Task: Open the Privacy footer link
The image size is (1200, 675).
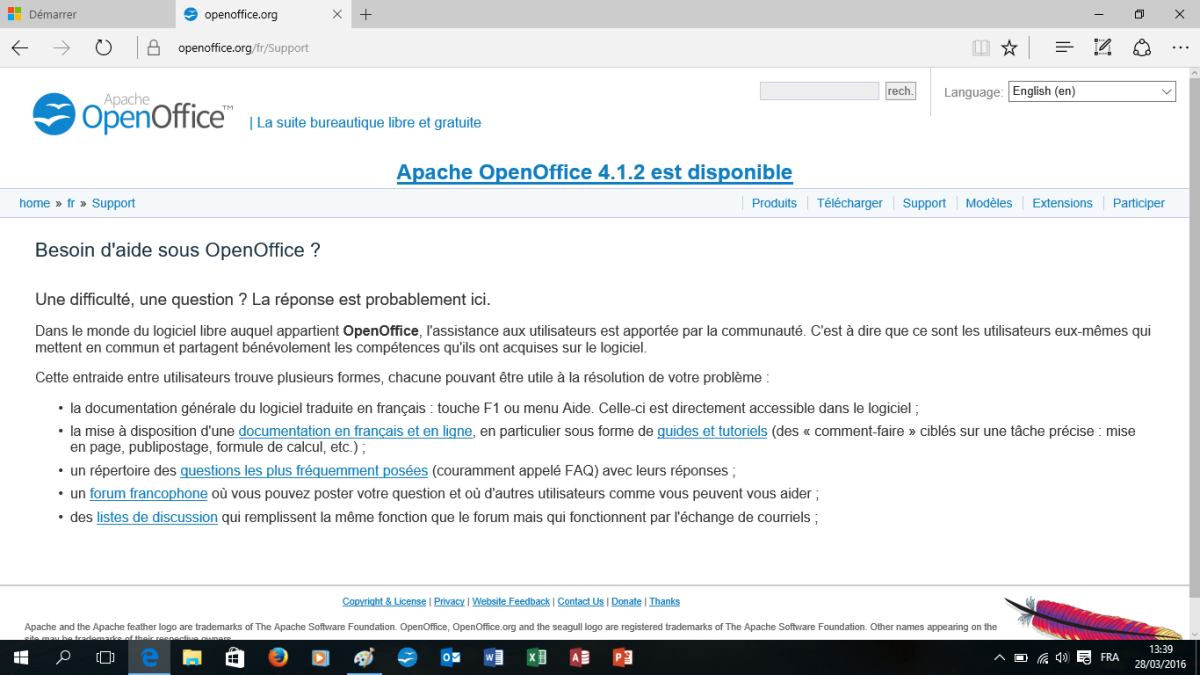Action: (x=449, y=601)
